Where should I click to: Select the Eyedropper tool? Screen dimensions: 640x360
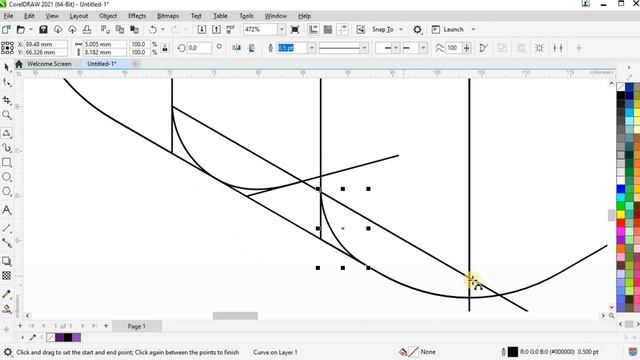pyautogui.click(x=7, y=294)
